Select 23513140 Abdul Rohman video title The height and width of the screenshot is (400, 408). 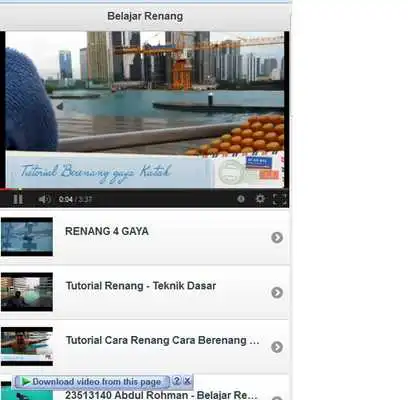161,395
